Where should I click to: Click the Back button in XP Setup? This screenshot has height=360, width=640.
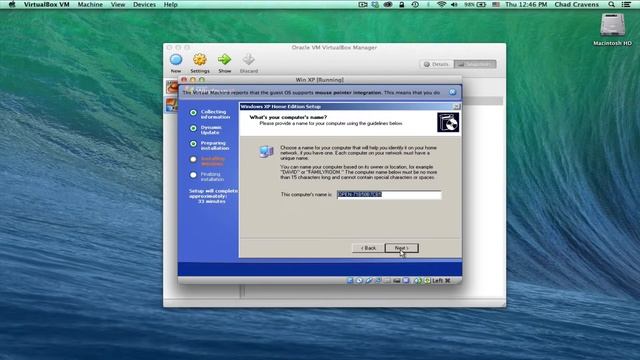368,248
